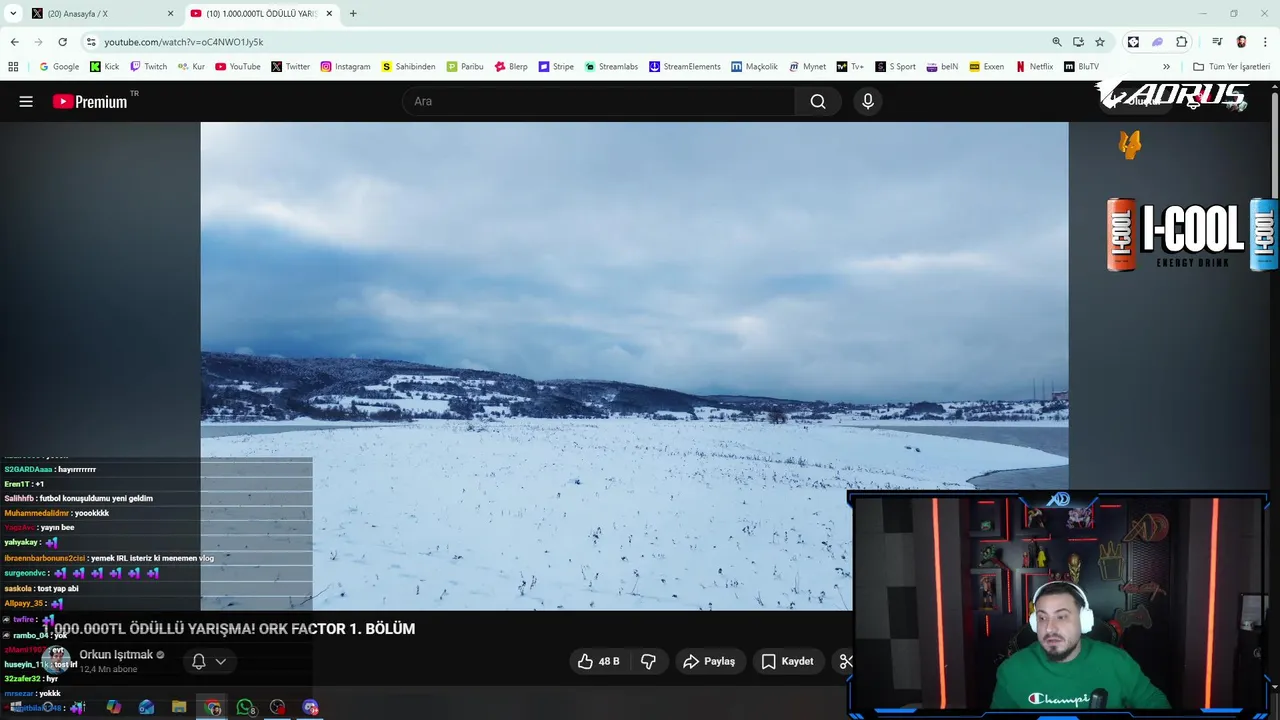Expand the tab search dropdown arrow
Viewport: 1280px width, 720px height.
[x=13, y=13]
